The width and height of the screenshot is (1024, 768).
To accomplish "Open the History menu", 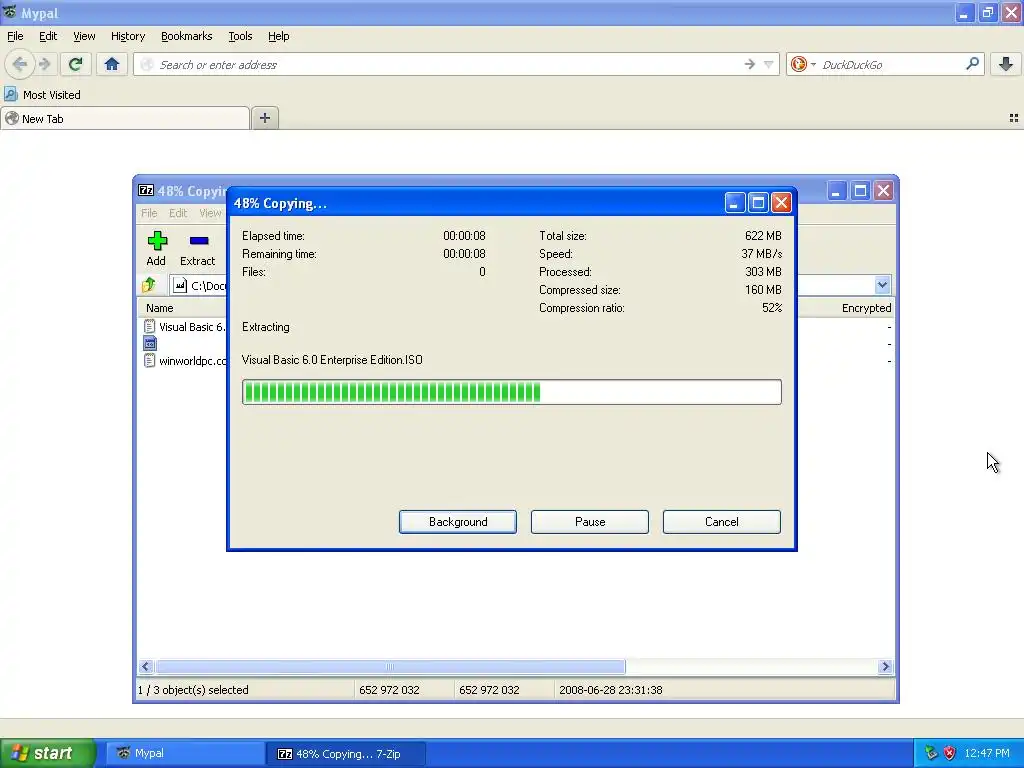I will point(127,36).
